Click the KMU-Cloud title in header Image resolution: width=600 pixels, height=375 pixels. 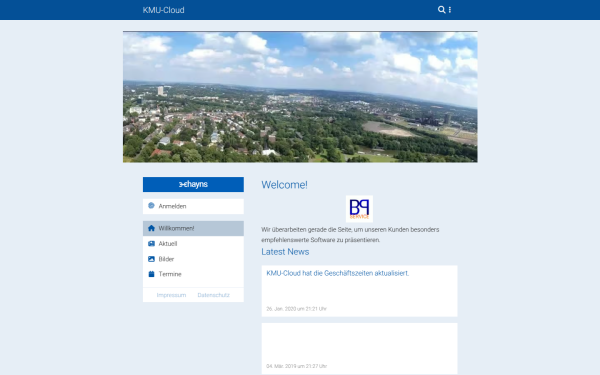click(x=163, y=10)
